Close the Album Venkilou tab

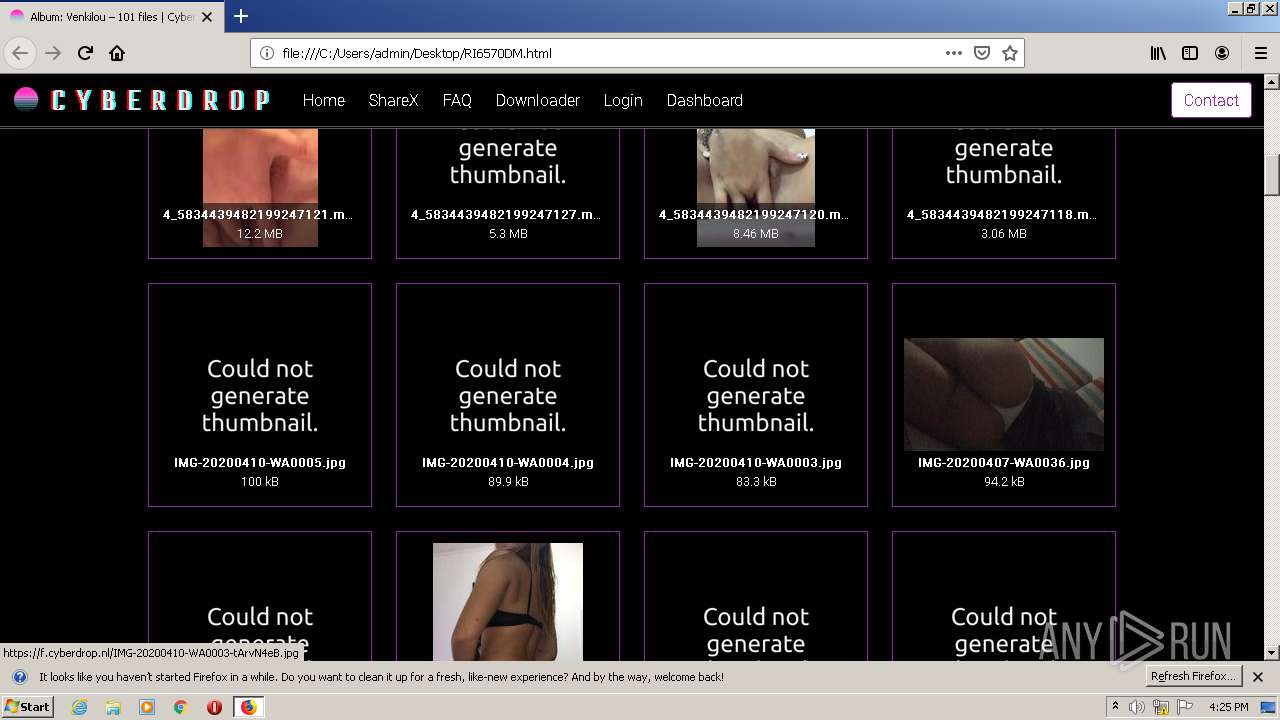pyautogui.click(x=207, y=17)
